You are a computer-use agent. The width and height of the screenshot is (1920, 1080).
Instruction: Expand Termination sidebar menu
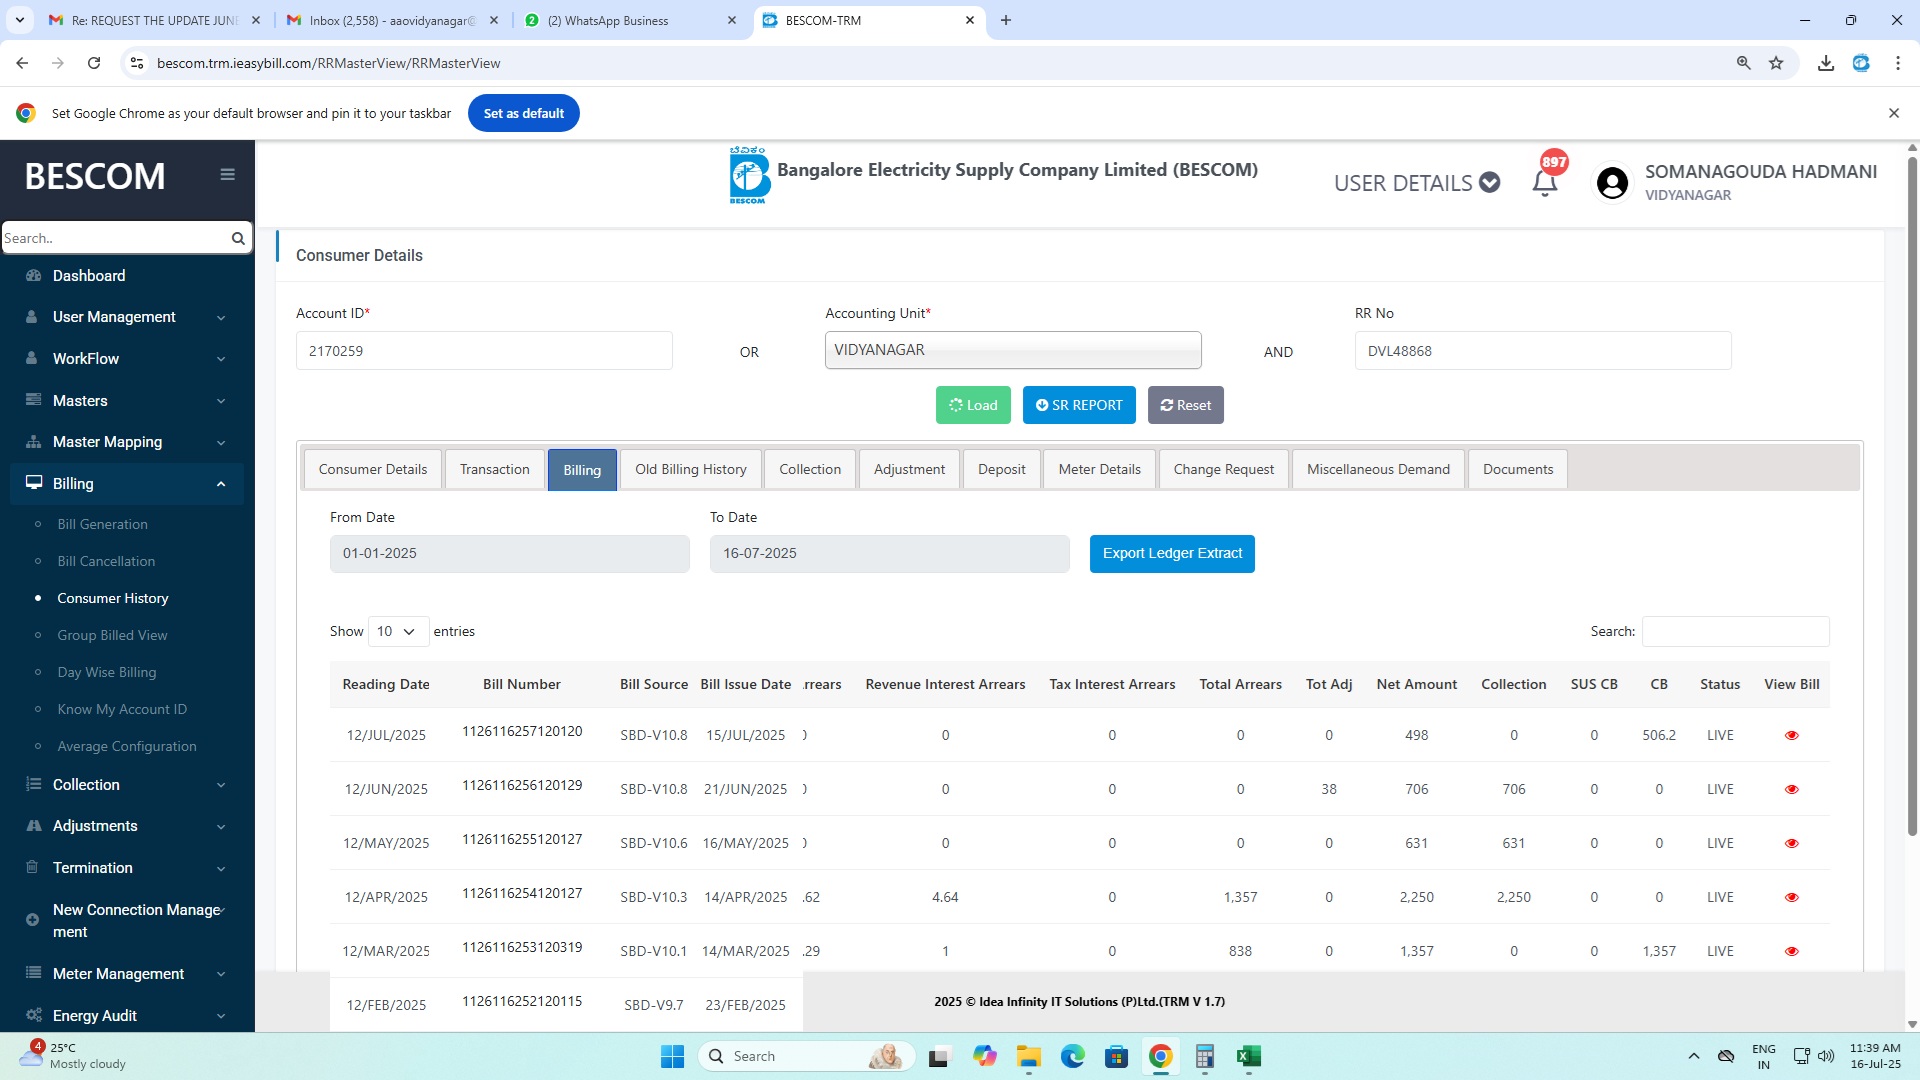point(127,868)
